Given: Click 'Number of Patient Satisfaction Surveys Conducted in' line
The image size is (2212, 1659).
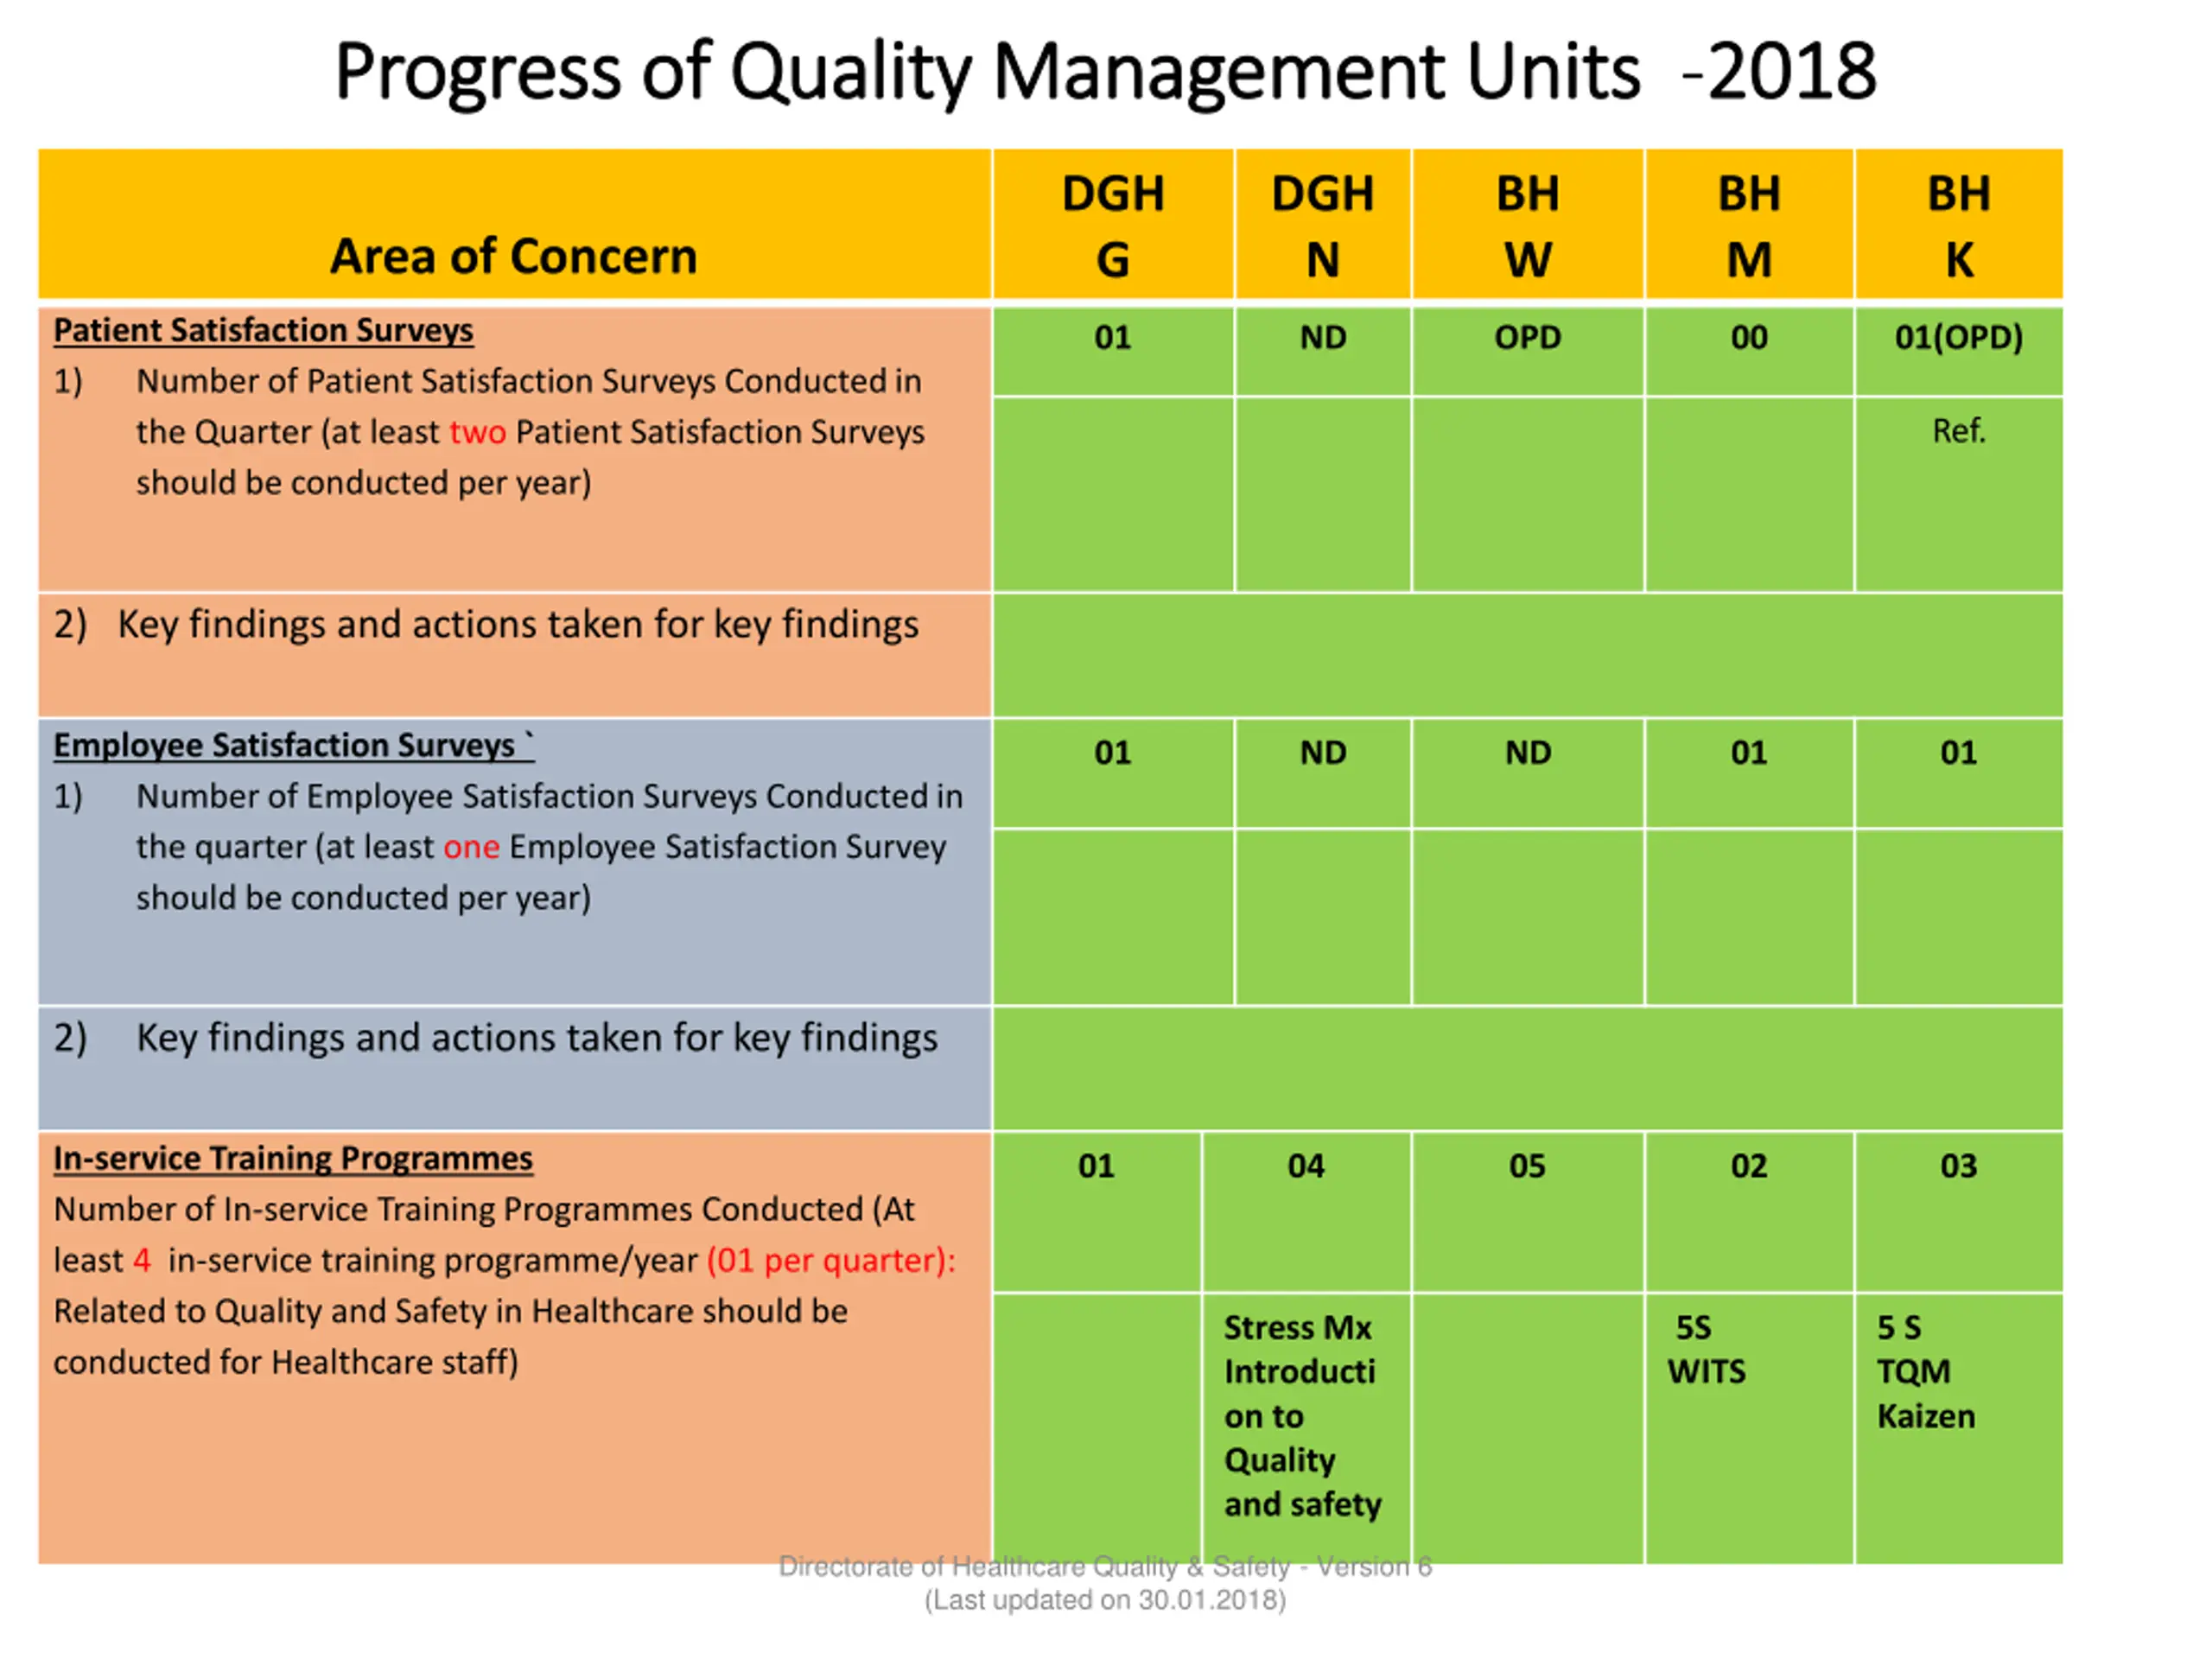Looking at the screenshot, I should point(529,381).
